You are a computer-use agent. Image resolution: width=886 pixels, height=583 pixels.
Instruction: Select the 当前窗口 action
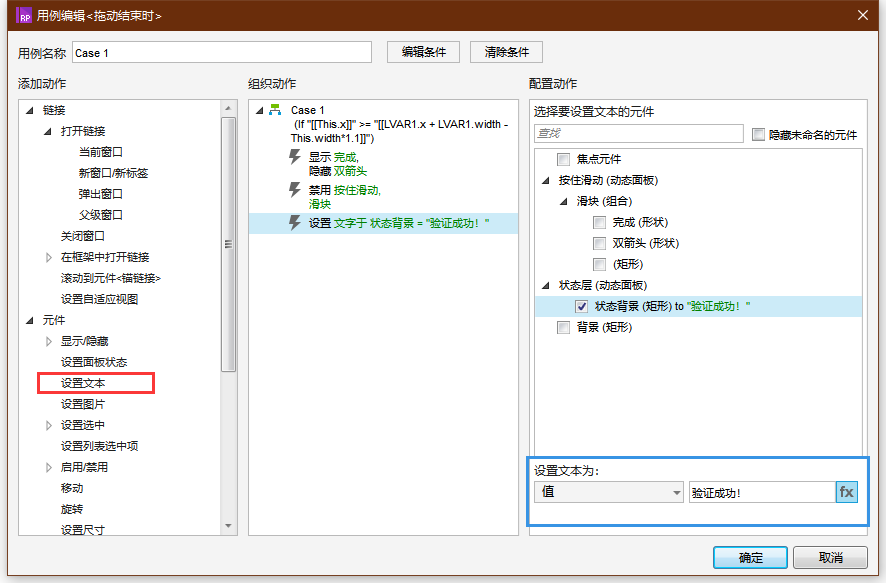(101, 152)
